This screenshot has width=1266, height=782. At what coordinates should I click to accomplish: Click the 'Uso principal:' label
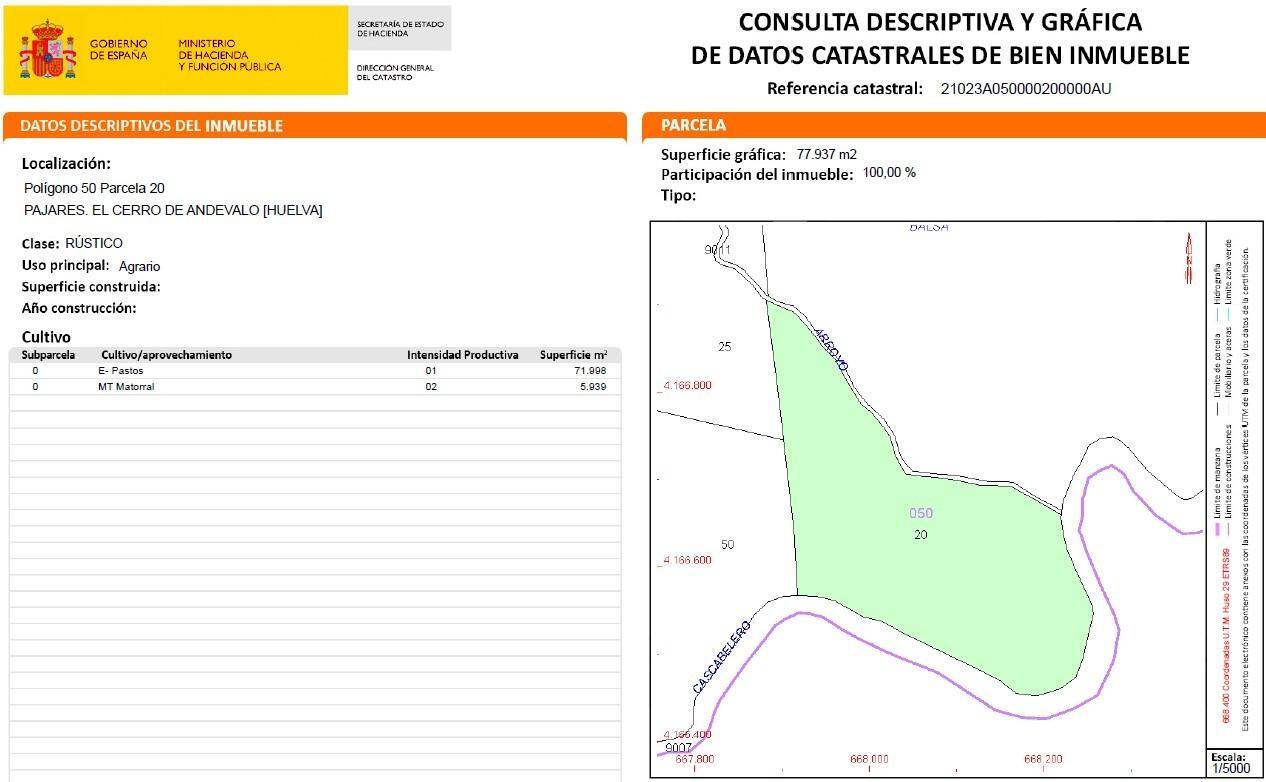(x=65, y=266)
